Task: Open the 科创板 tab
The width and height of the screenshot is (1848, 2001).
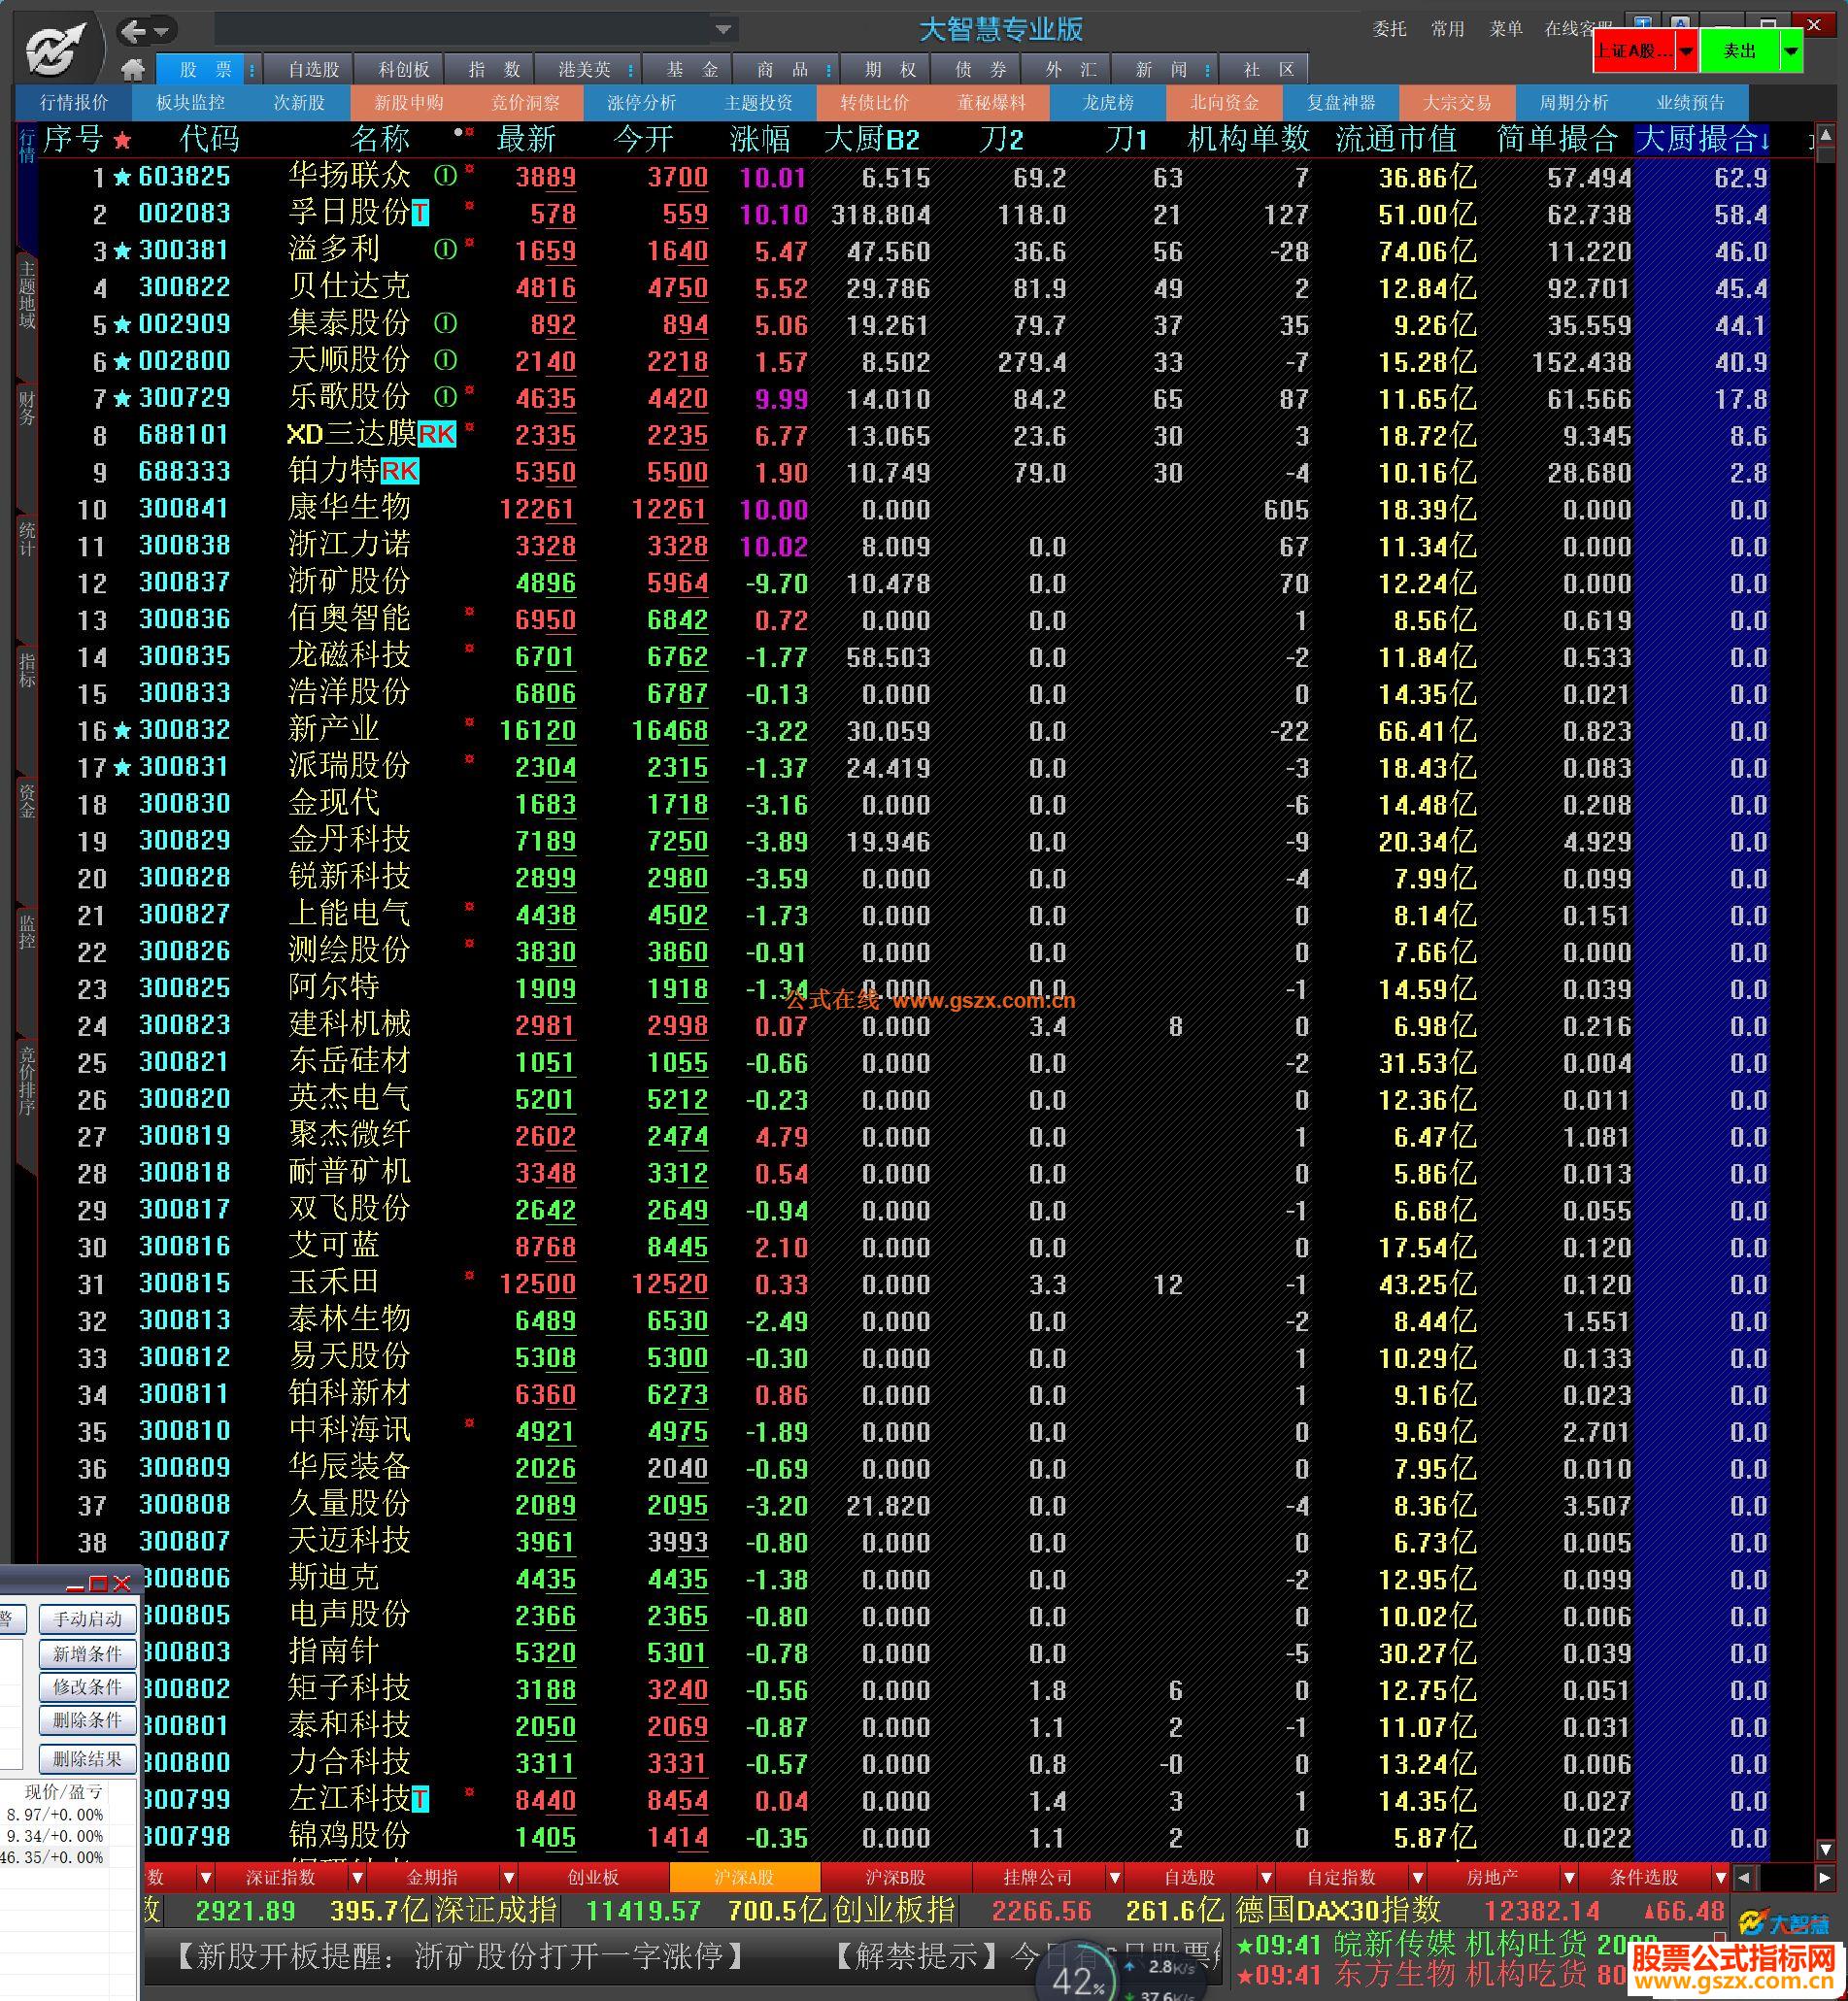Action: [404, 69]
